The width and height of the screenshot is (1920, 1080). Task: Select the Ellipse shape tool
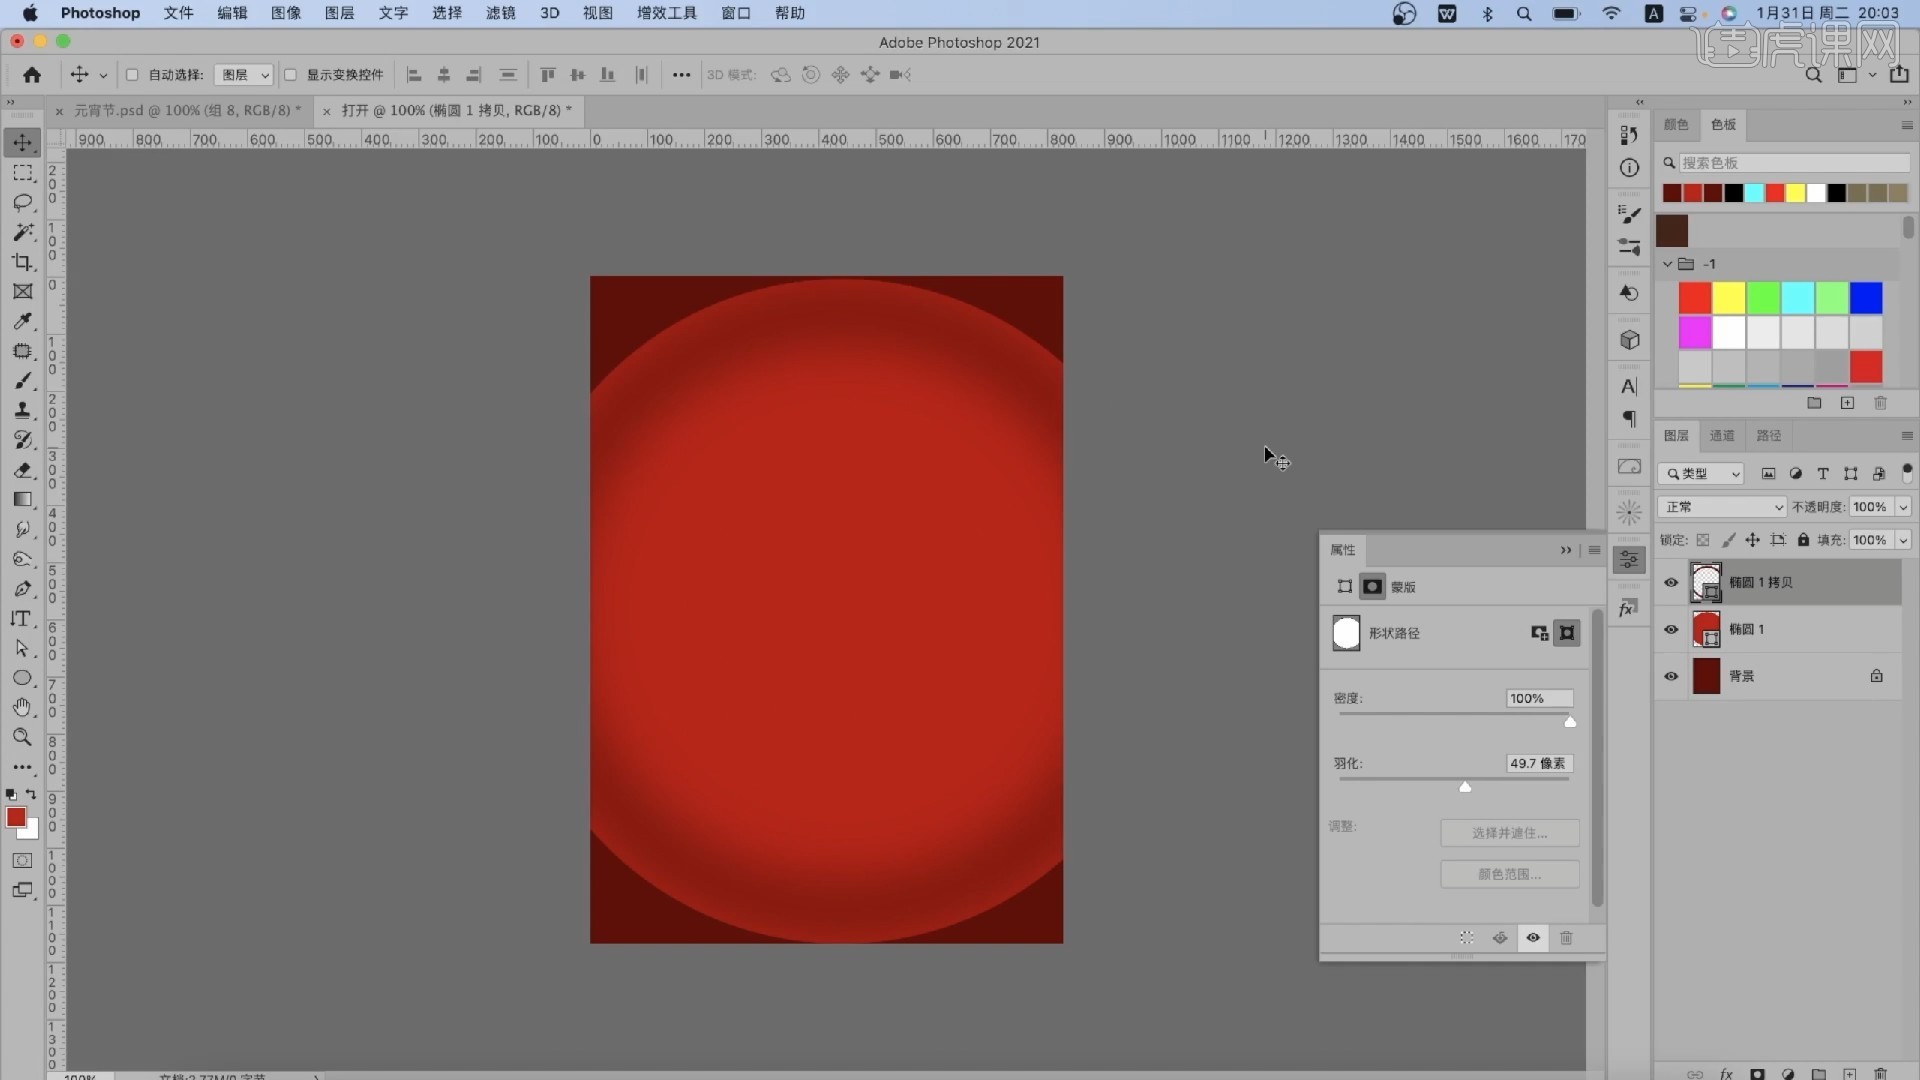pyautogui.click(x=22, y=678)
